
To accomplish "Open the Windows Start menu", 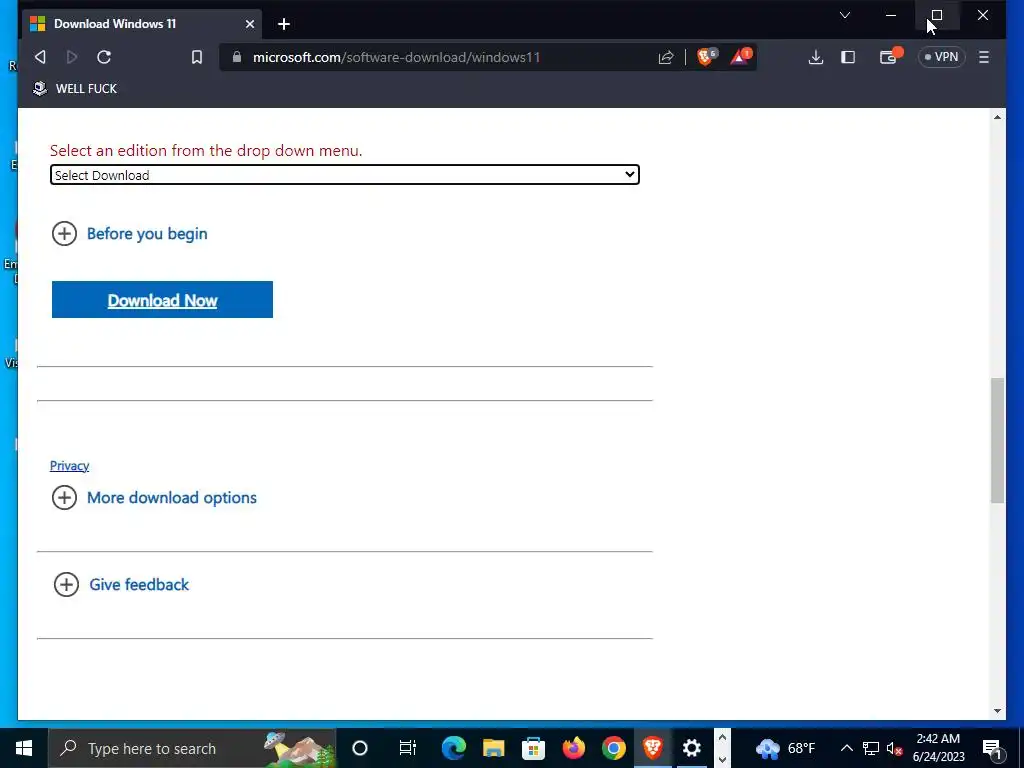I will (24, 748).
